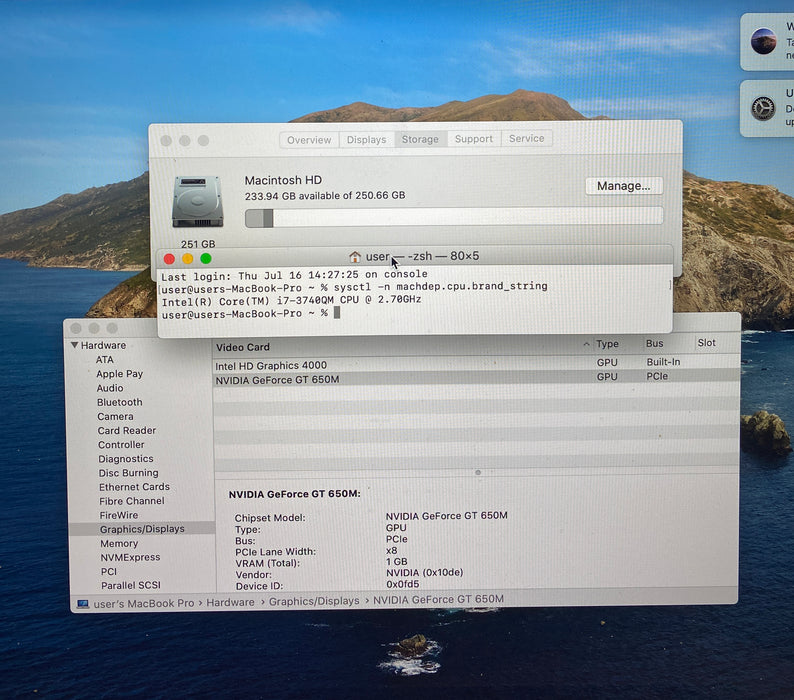This screenshot has height=700, width=794.
Task: Open Memory hardware info
Action: (x=119, y=543)
